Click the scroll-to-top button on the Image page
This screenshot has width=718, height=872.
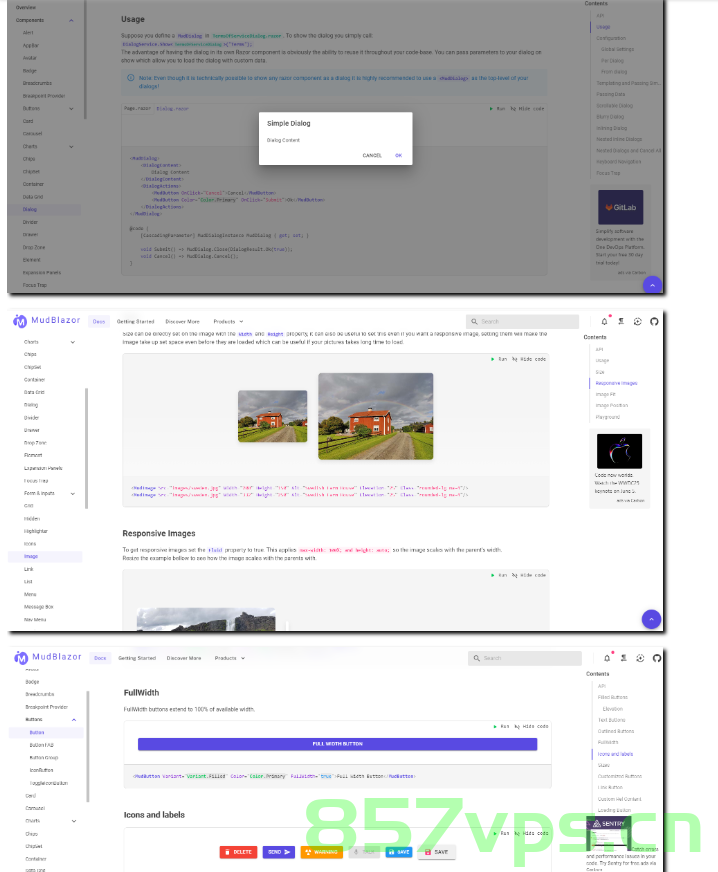point(651,619)
